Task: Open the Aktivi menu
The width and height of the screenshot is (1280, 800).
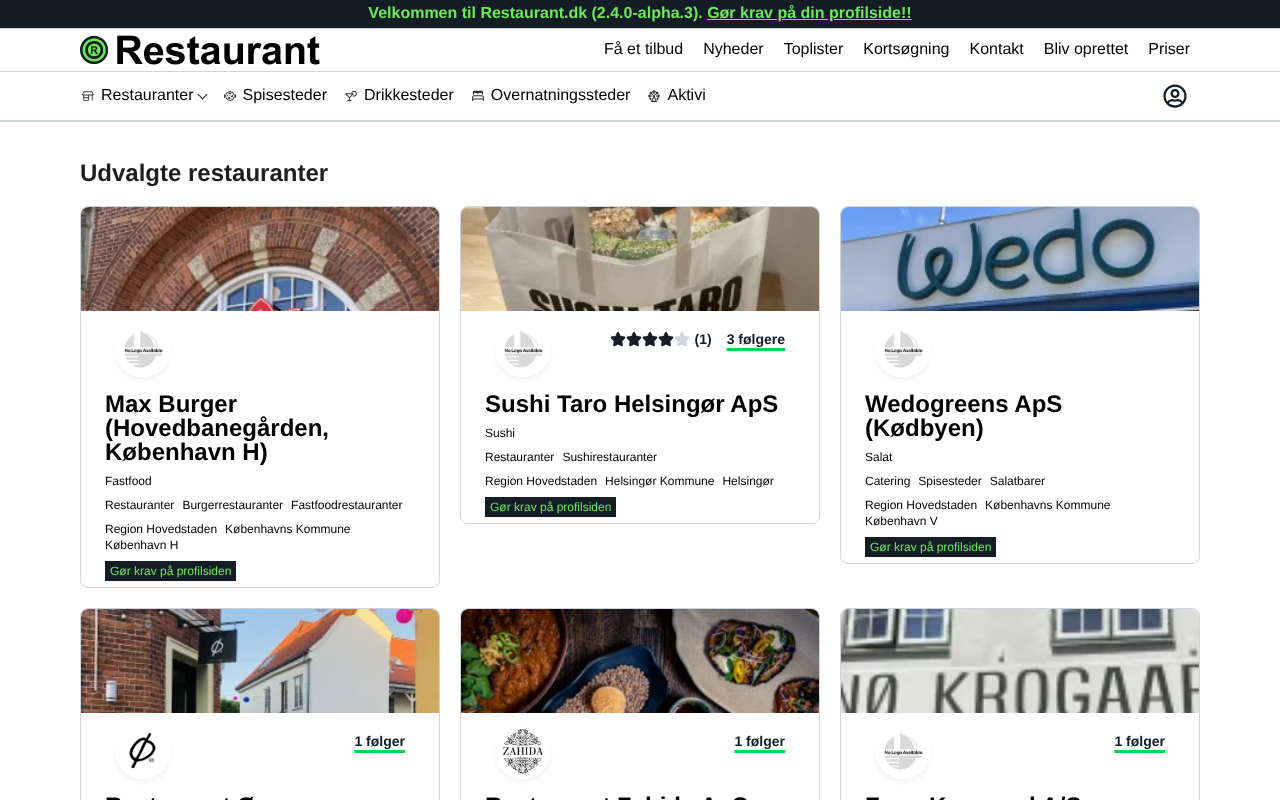Action: pos(686,95)
